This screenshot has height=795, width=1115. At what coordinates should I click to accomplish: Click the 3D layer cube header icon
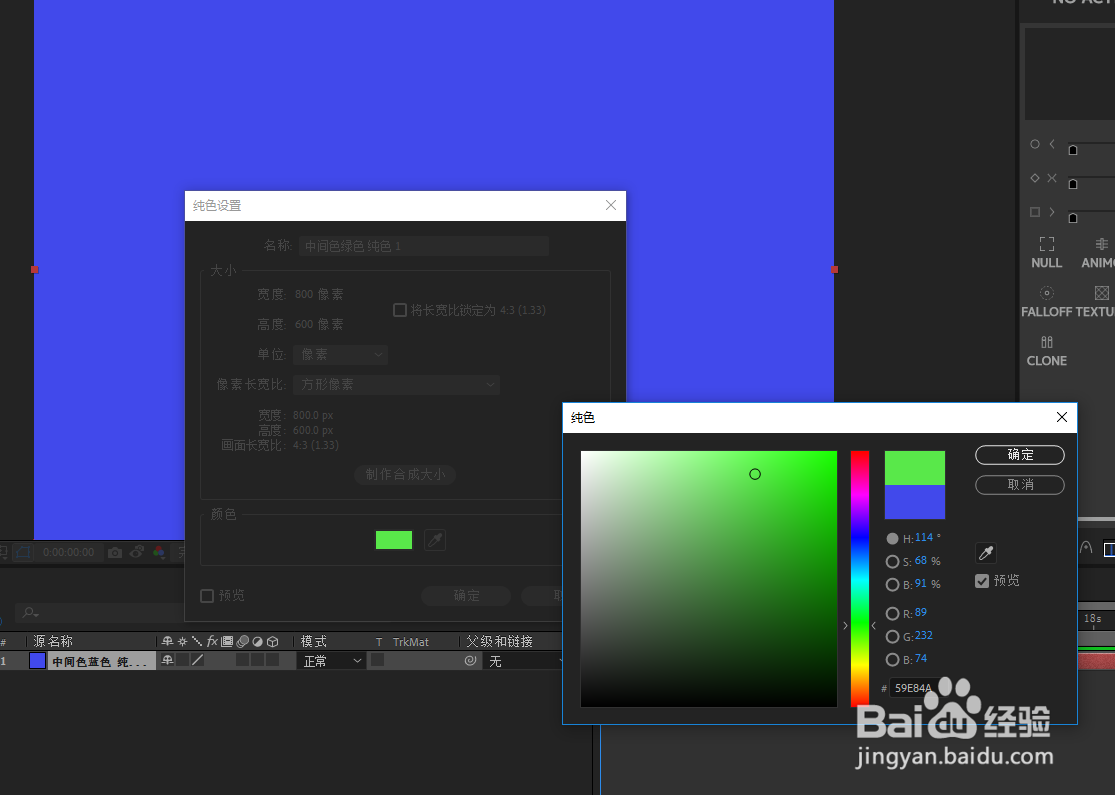[272, 641]
